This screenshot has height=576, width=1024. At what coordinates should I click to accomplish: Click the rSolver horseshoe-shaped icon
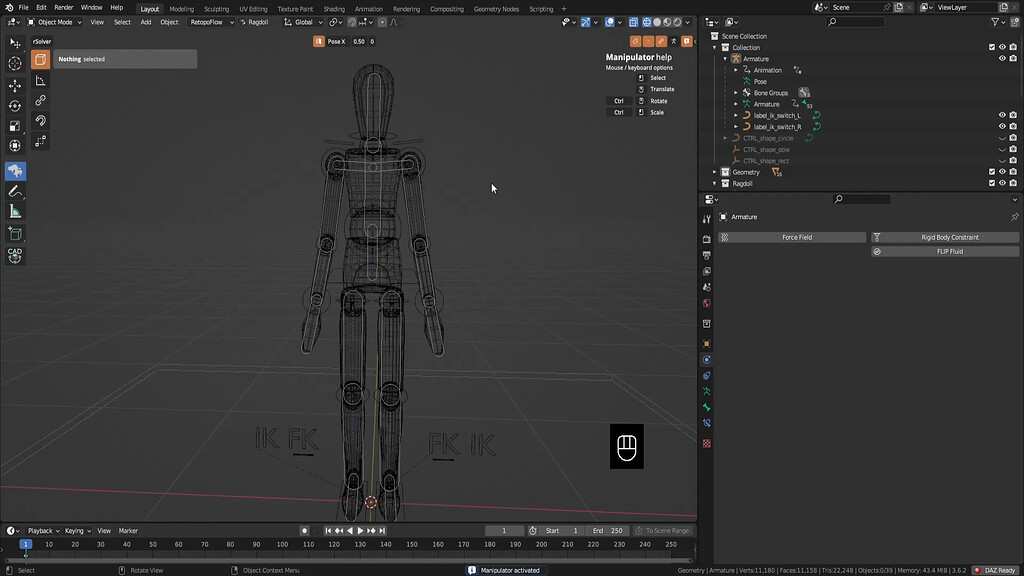click(40, 121)
